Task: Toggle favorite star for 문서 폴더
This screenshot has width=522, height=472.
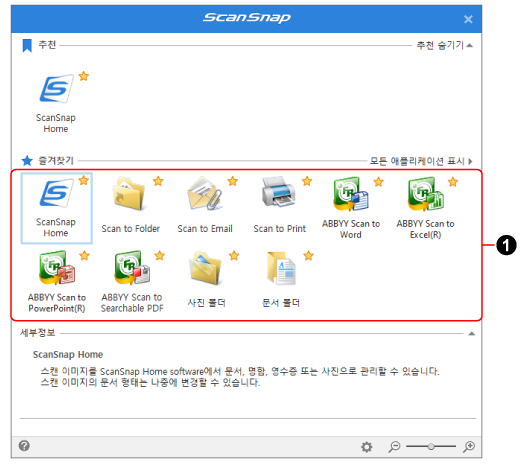Action: [x=309, y=256]
